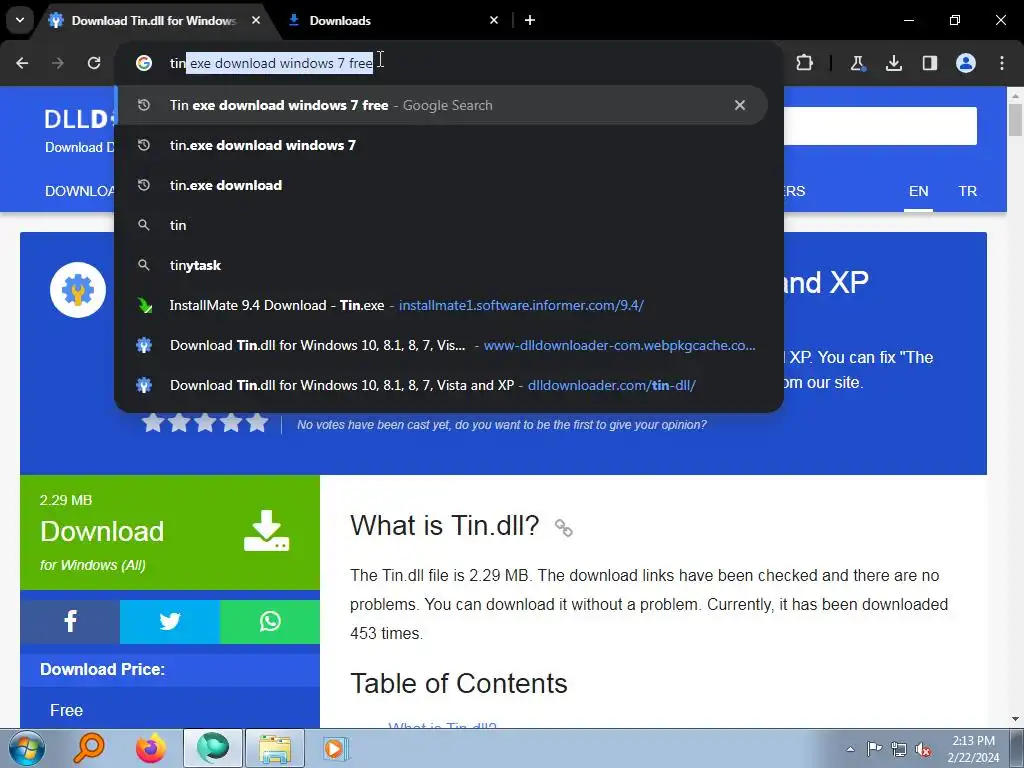The height and width of the screenshot is (768, 1024).
Task: Click the site search box
Action: (x=880, y=126)
